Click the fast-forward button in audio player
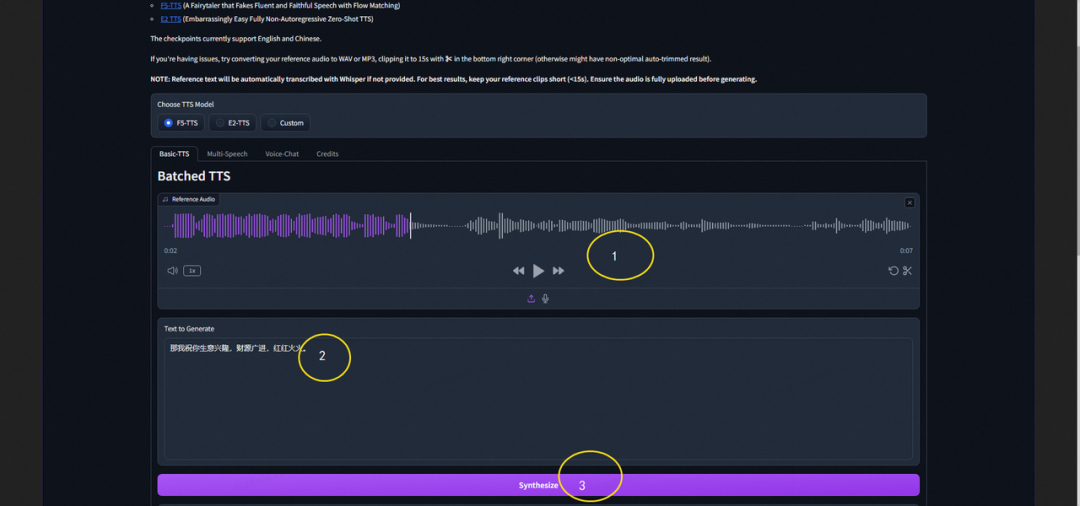The image size is (1080, 506). pos(558,271)
